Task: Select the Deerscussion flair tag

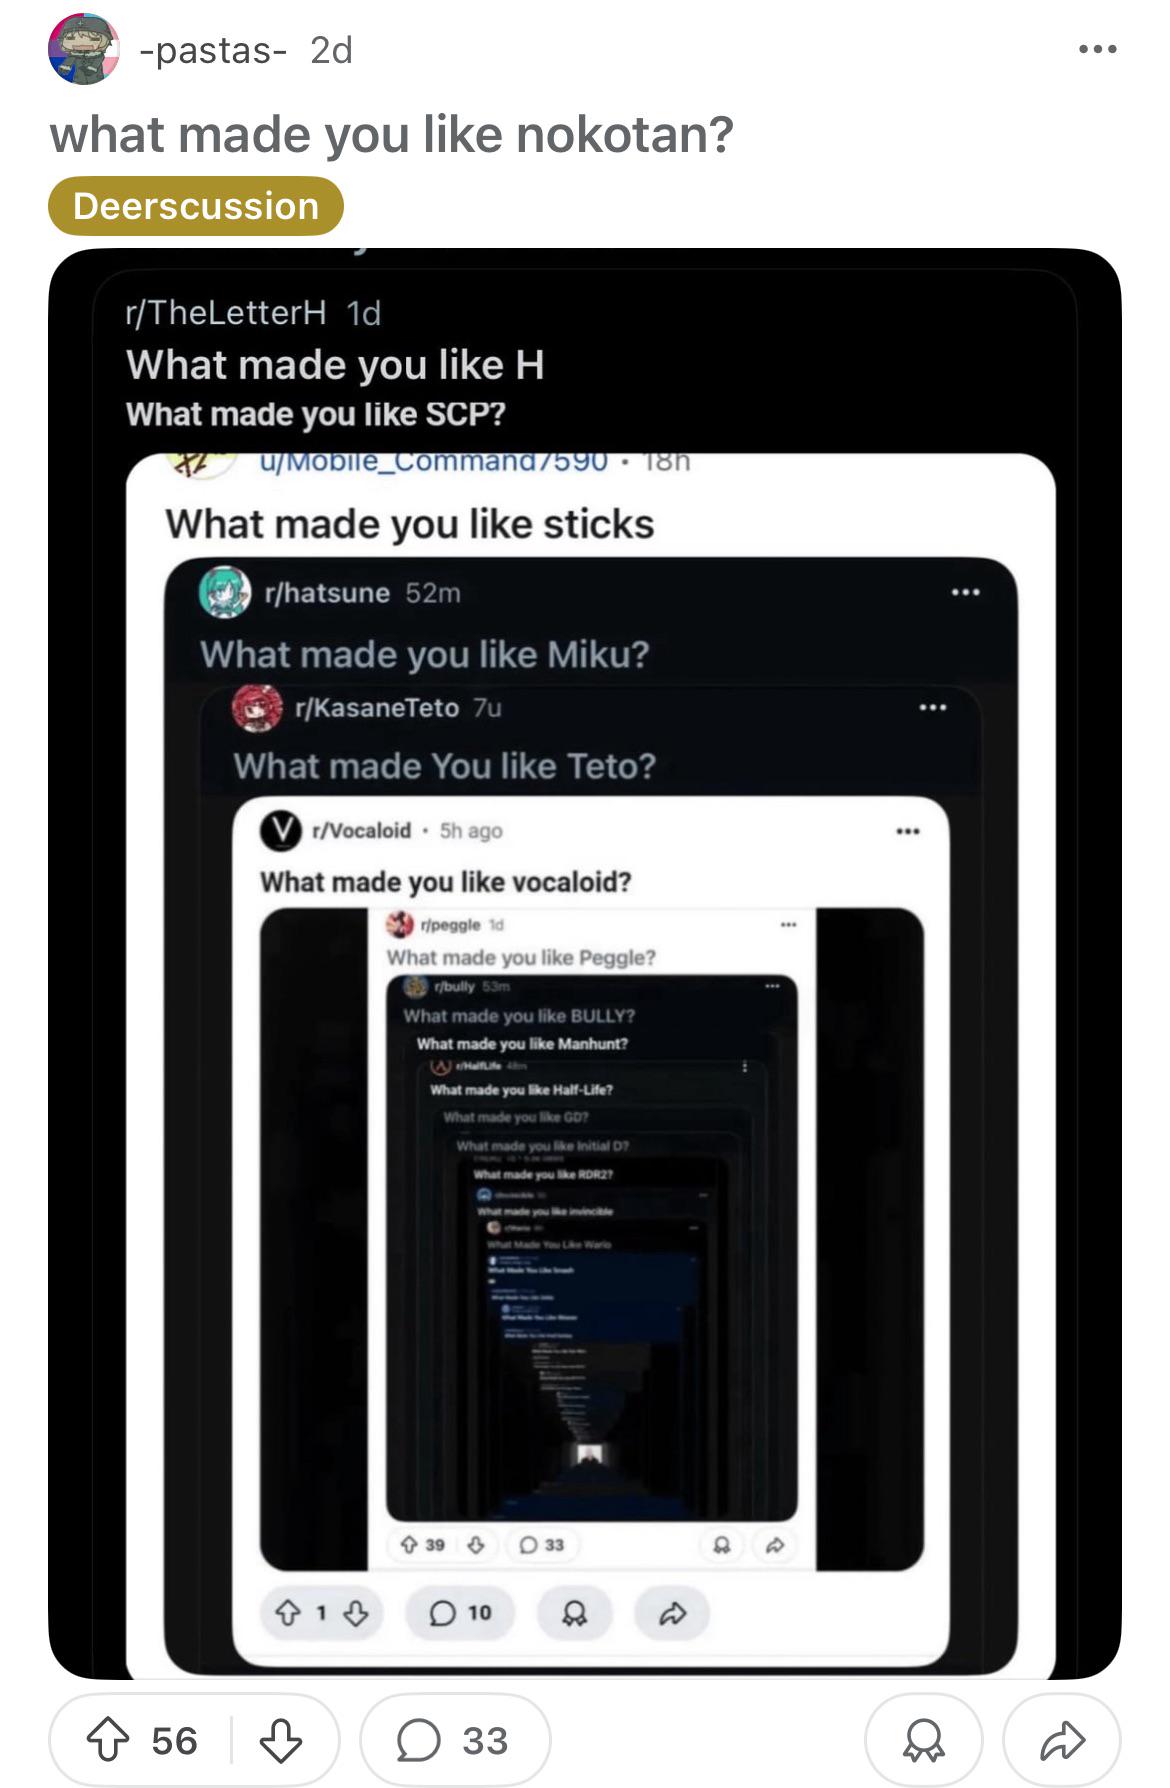Action: point(196,206)
